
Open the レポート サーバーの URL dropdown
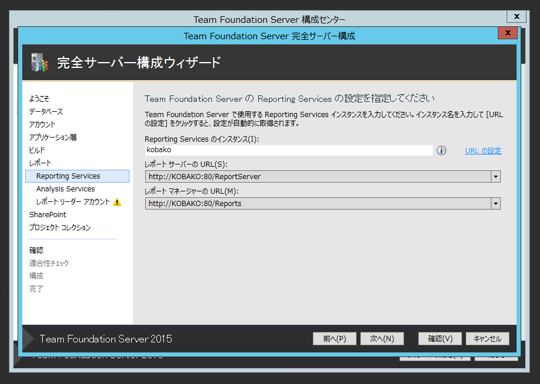495,177
